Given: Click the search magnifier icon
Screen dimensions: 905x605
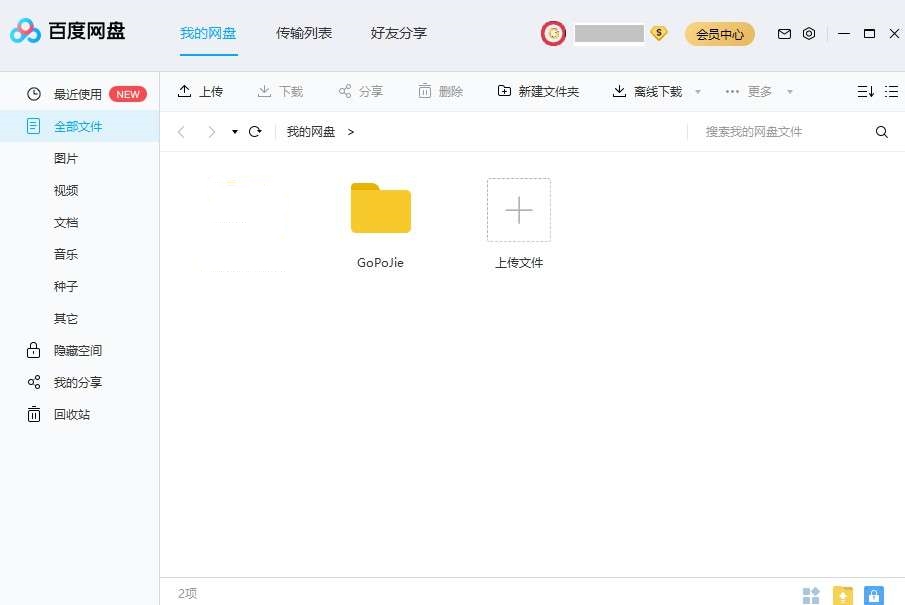Looking at the screenshot, I should [x=881, y=132].
